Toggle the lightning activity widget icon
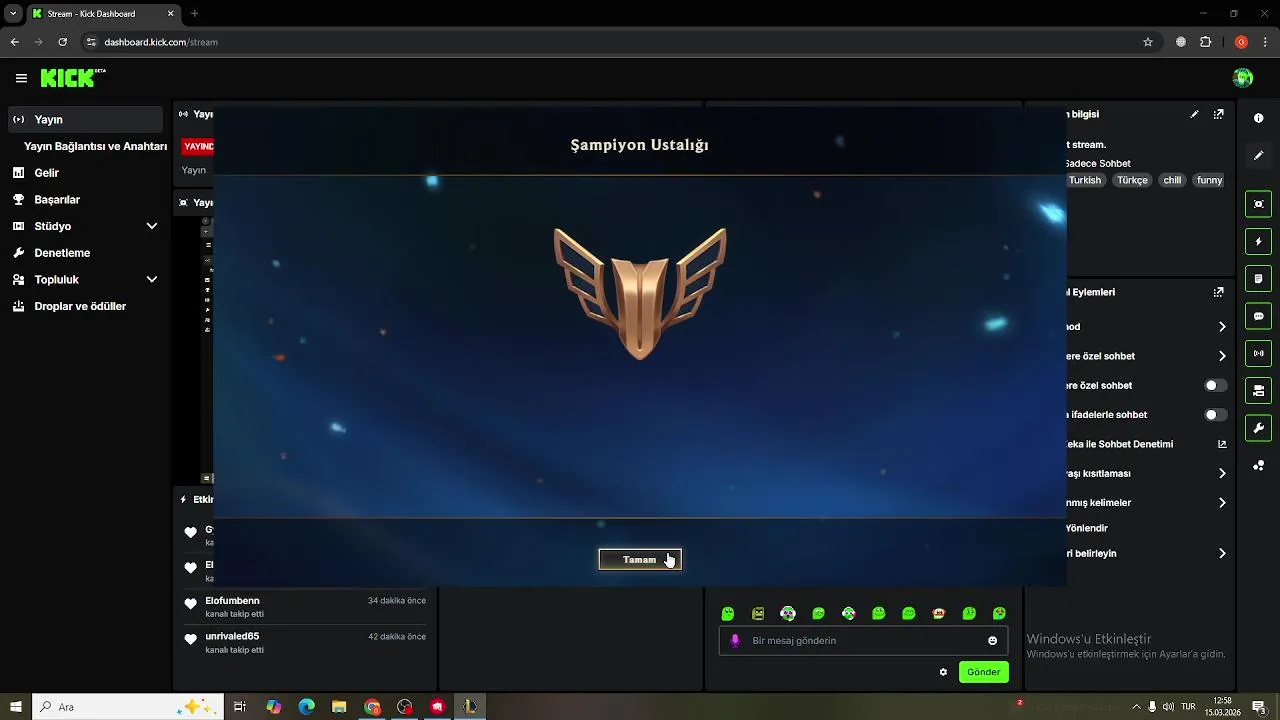Screen dimensions: 1280x720 [x=1258, y=241]
